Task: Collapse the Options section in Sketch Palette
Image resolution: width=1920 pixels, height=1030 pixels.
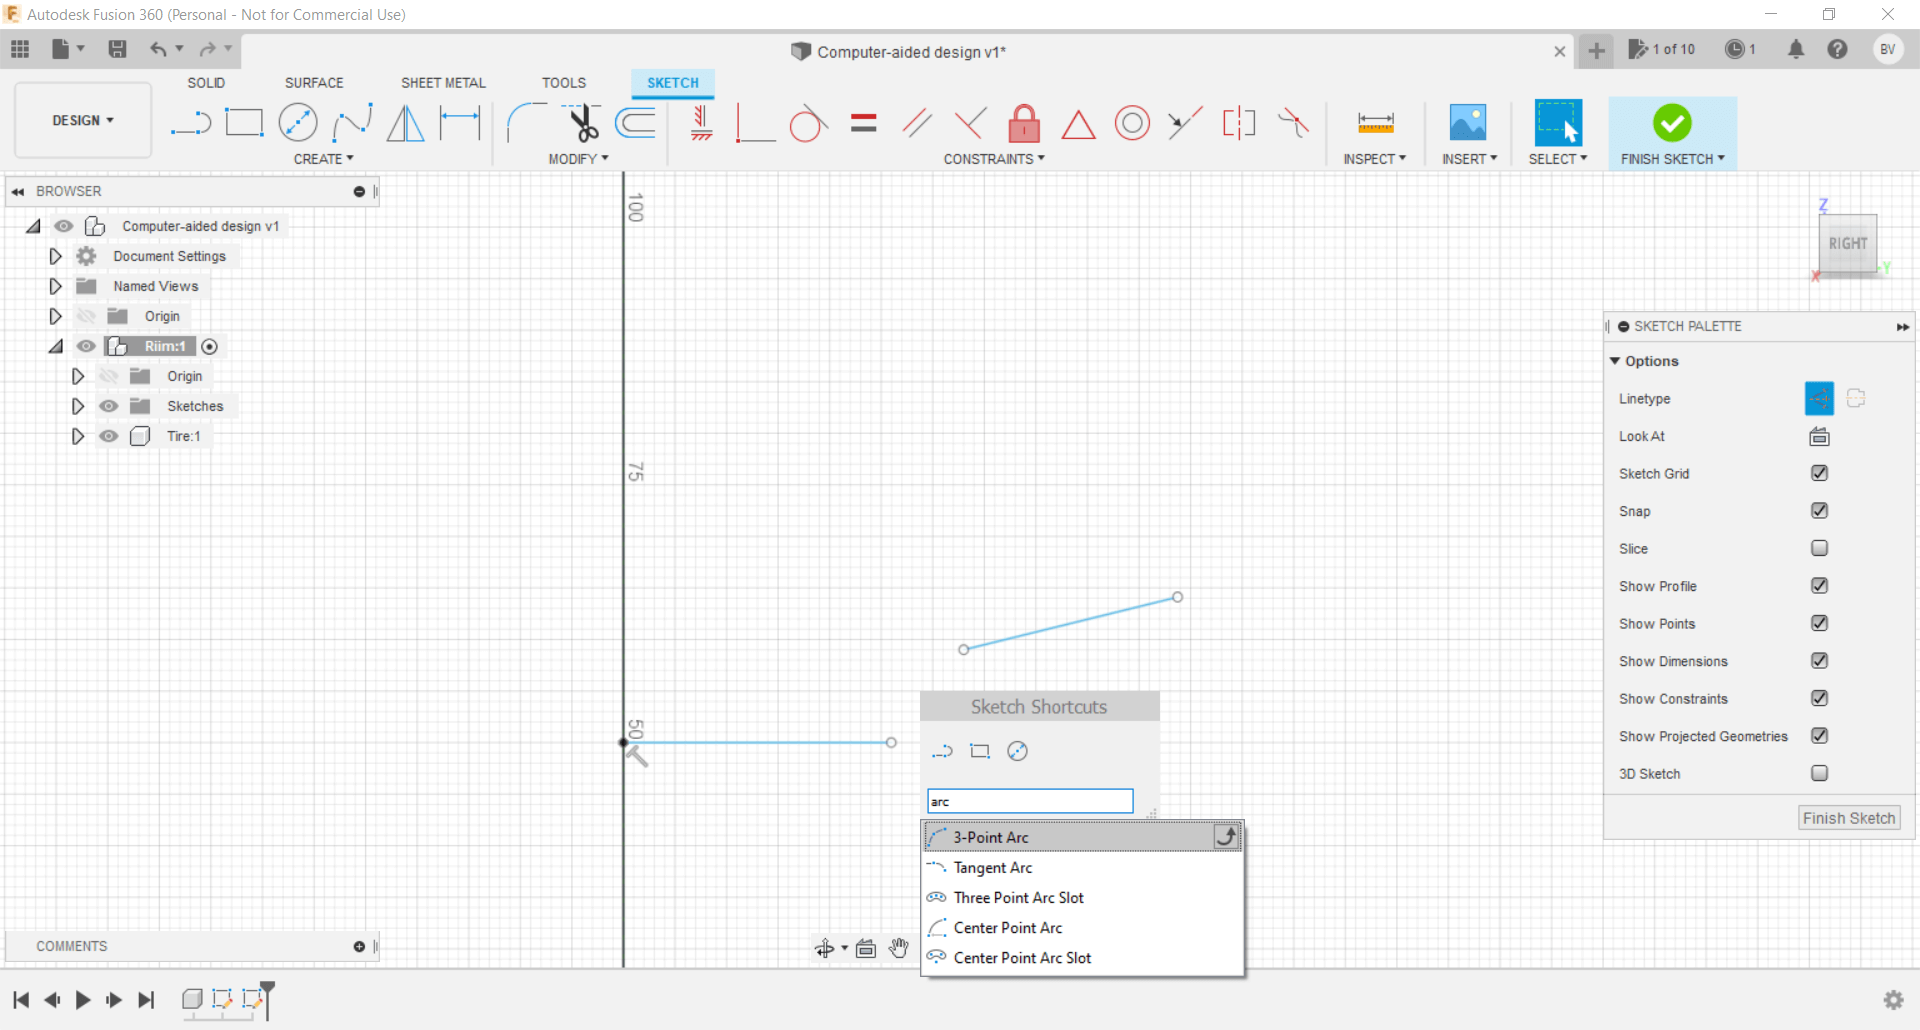Action: (x=1615, y=361)
